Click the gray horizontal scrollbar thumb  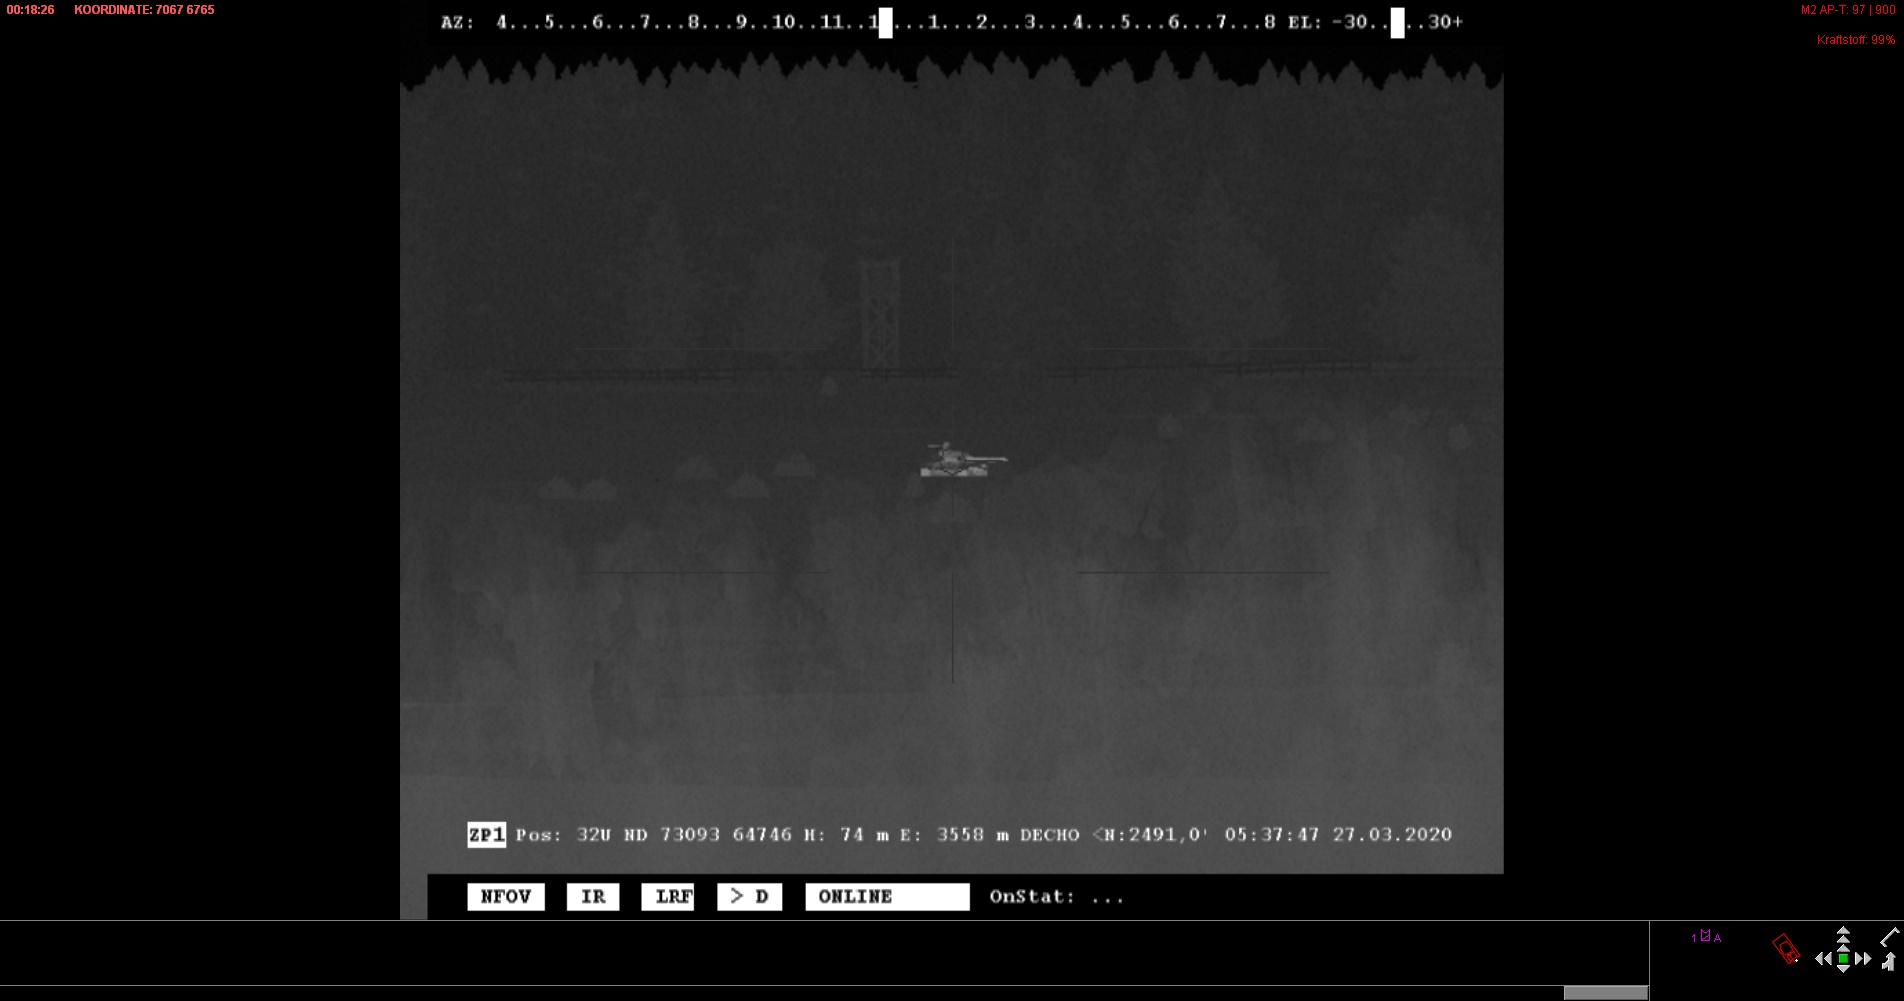(1605, 993)
